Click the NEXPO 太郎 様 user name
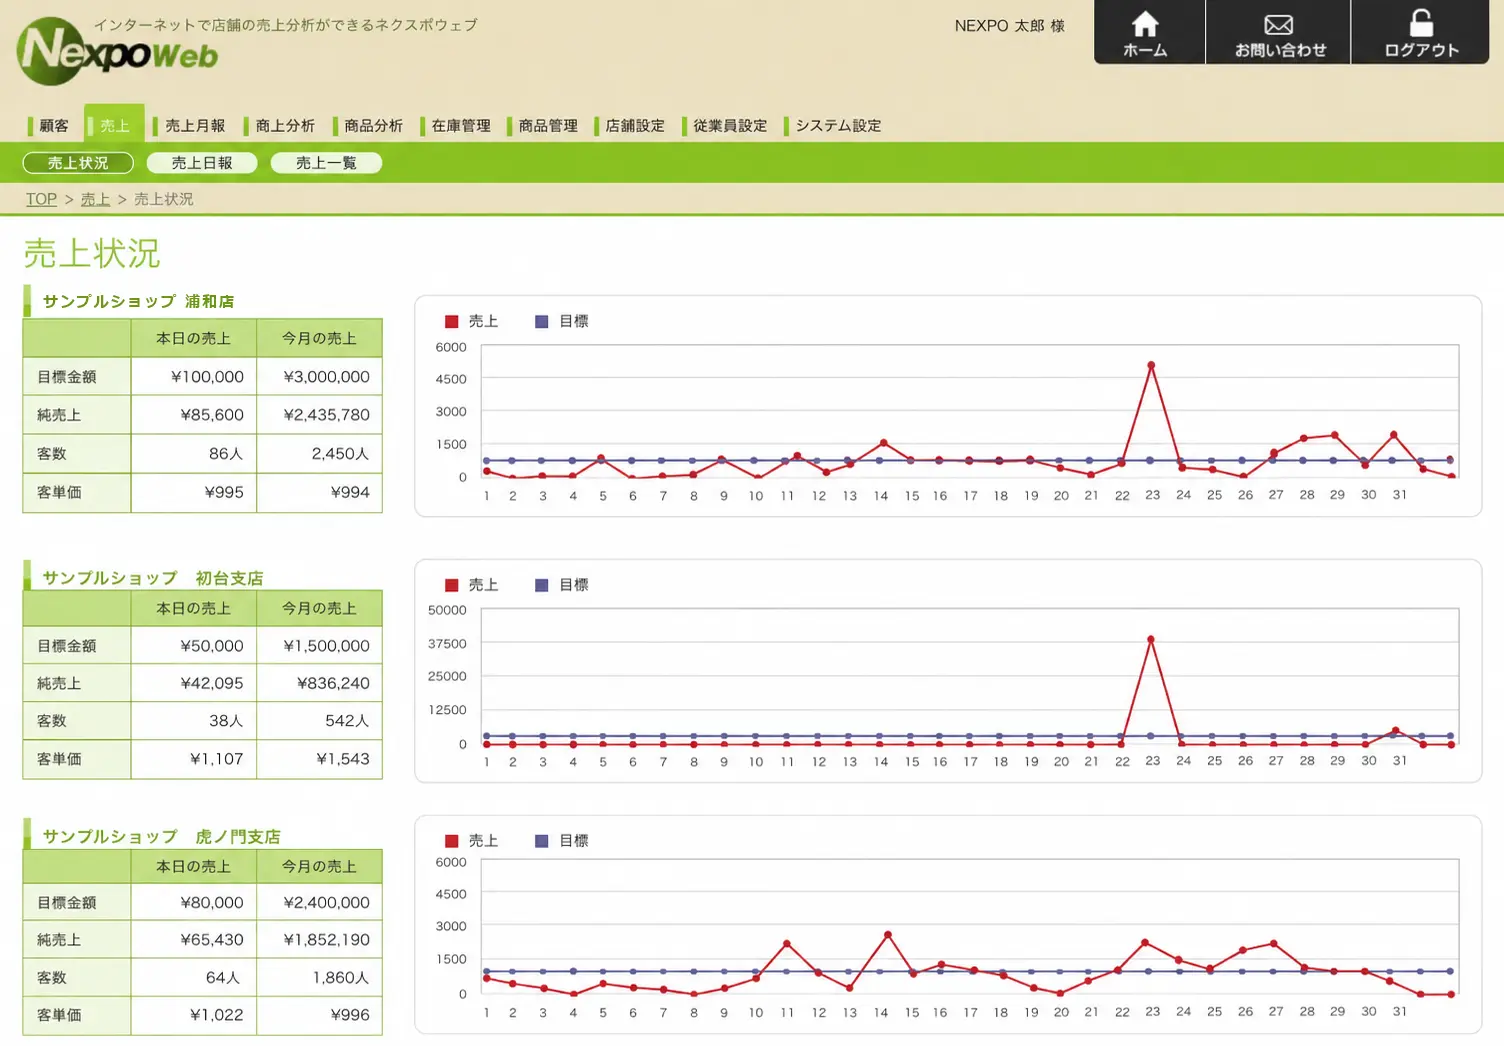 pos(1009,26)
